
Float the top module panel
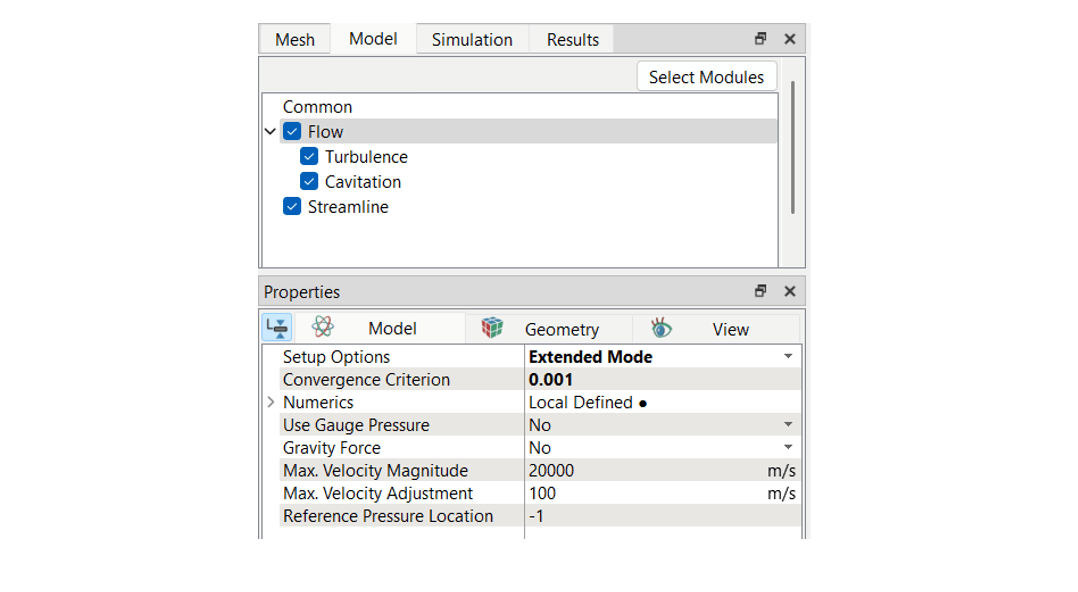760,39
